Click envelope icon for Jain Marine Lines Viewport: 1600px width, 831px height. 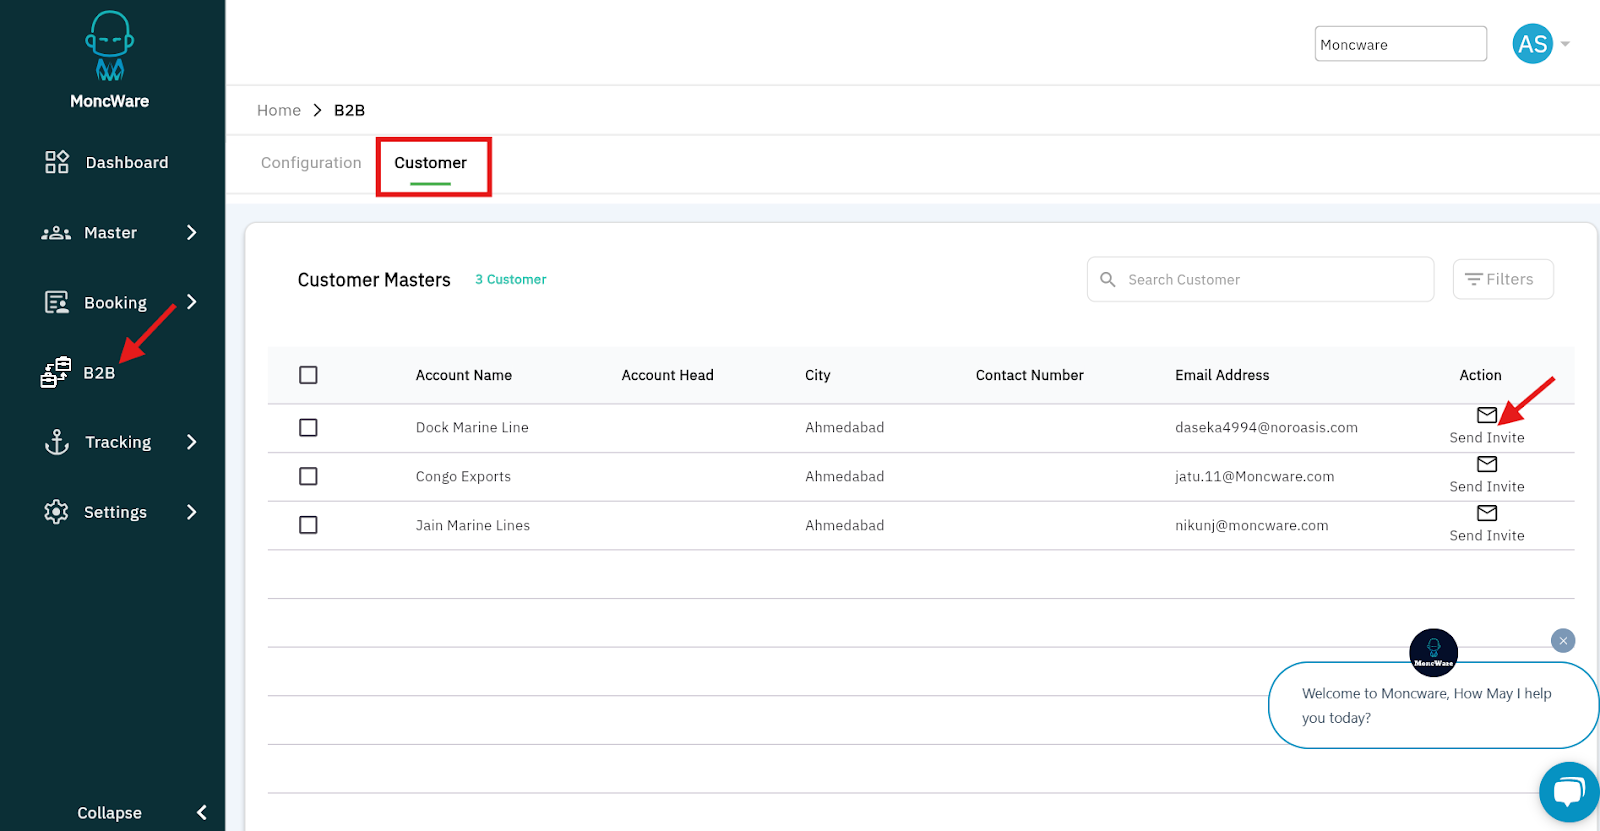coord(1487,513)
